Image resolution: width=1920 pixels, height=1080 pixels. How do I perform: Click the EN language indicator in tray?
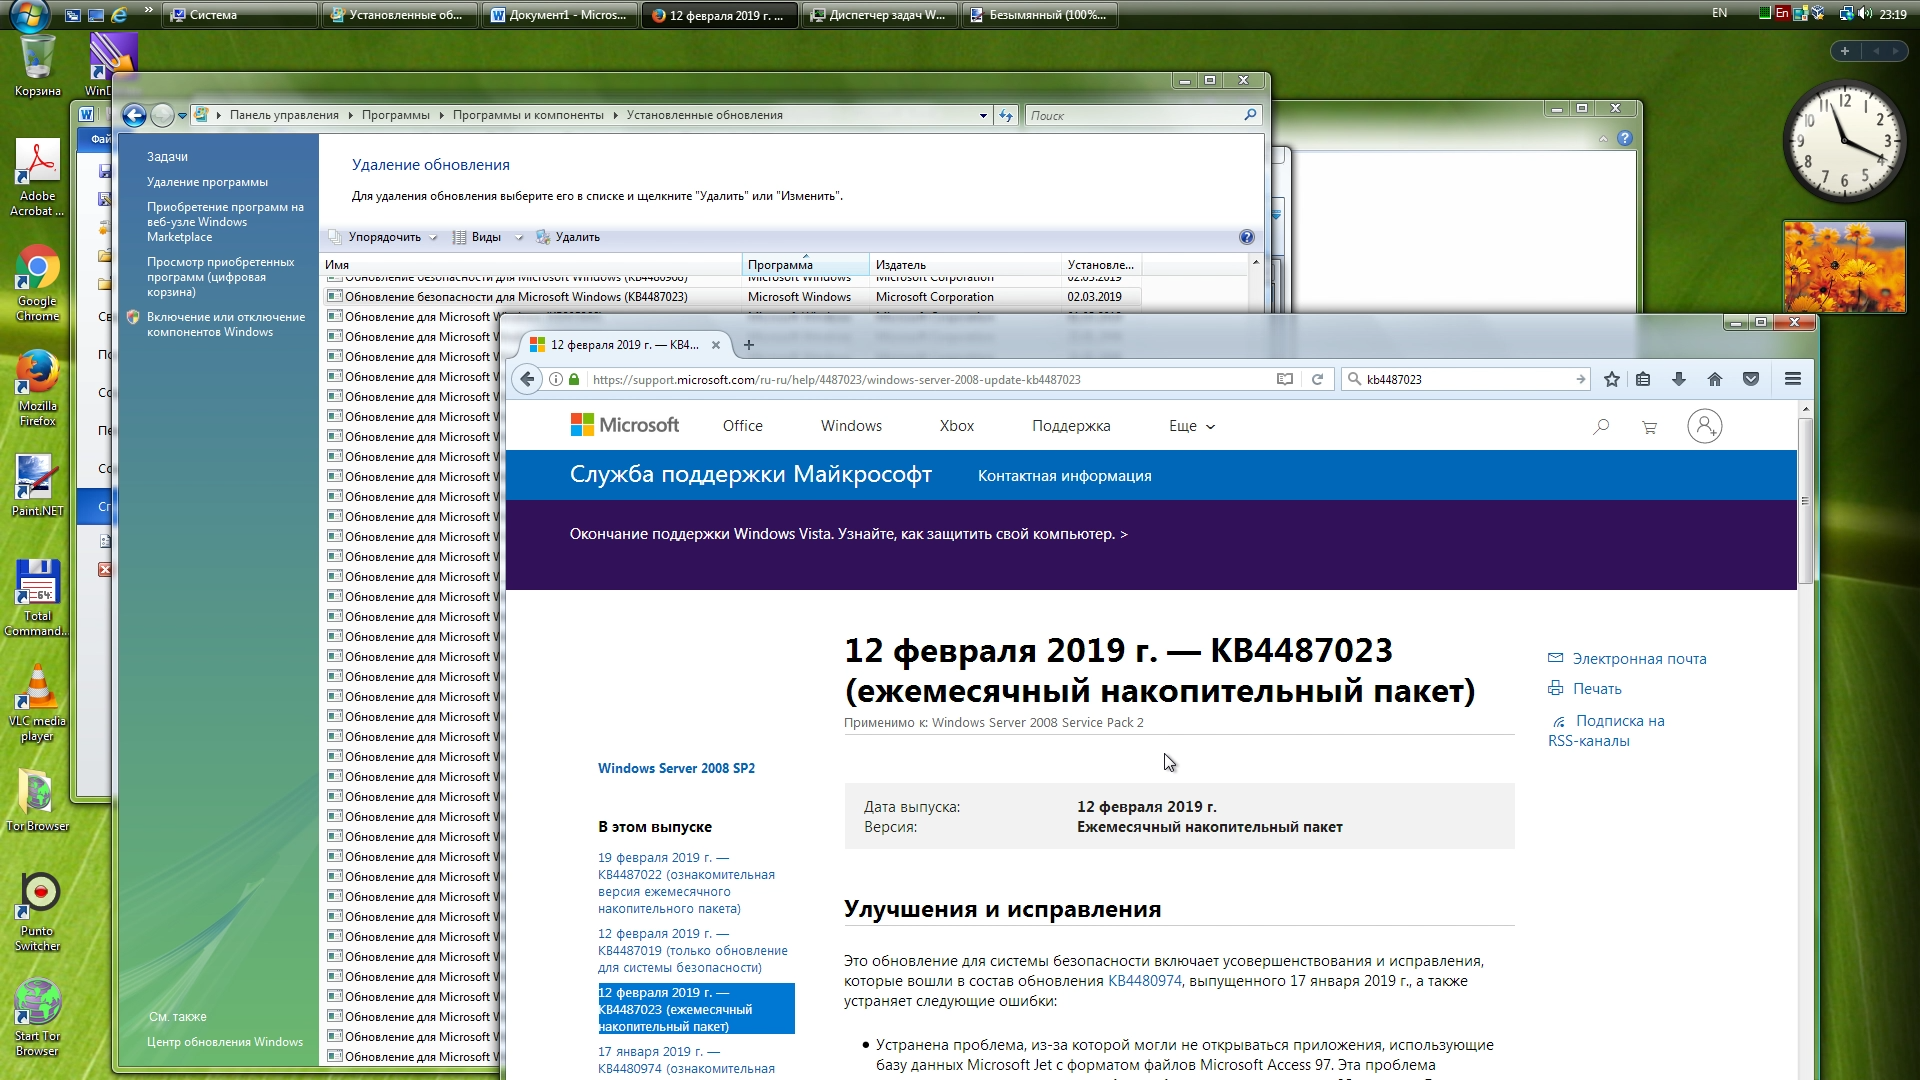1719,13
